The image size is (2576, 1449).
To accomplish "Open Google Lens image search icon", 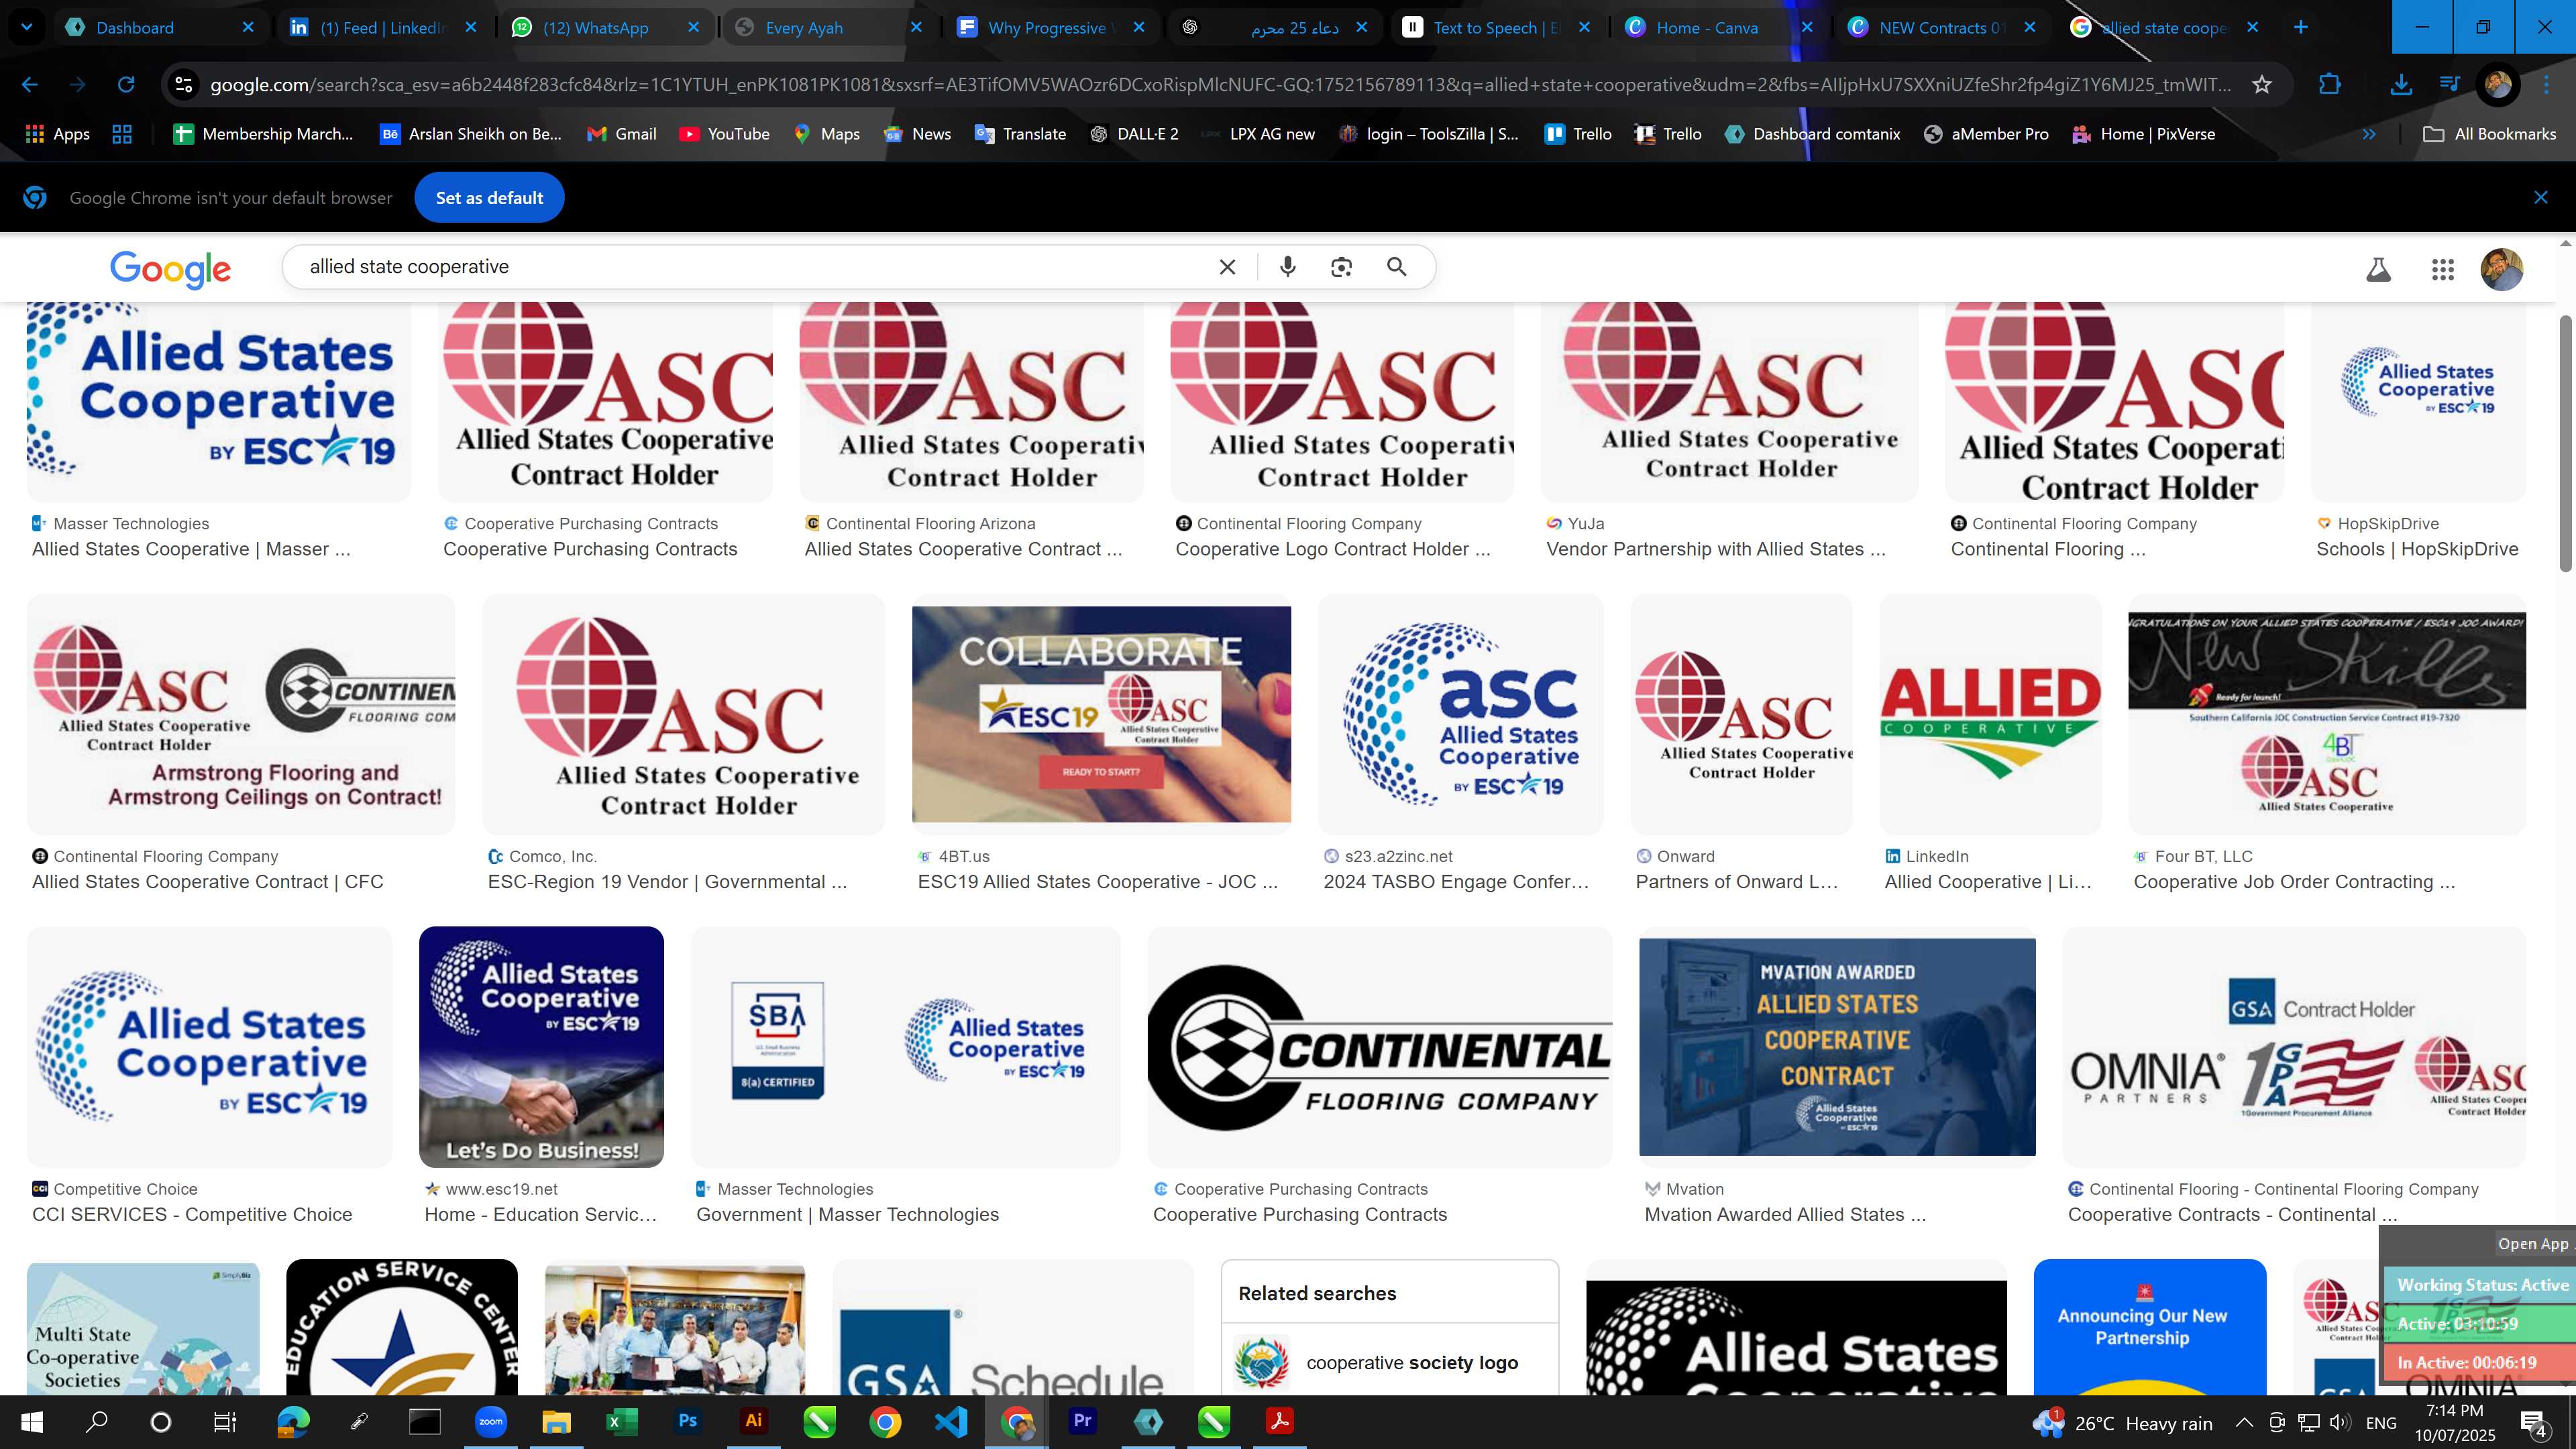I will coord(1341,267).
